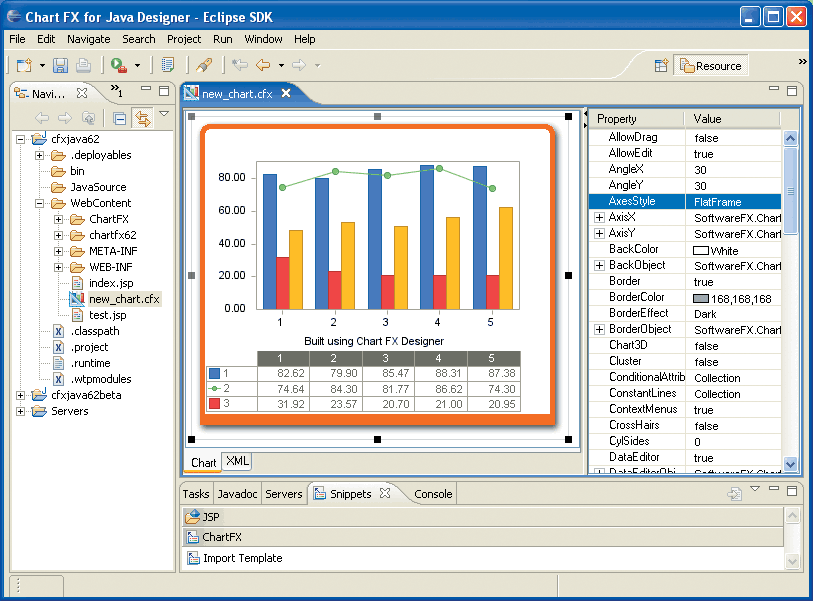
Task: Click the Last Edit Location arrow icon
Action: [240, 65]
